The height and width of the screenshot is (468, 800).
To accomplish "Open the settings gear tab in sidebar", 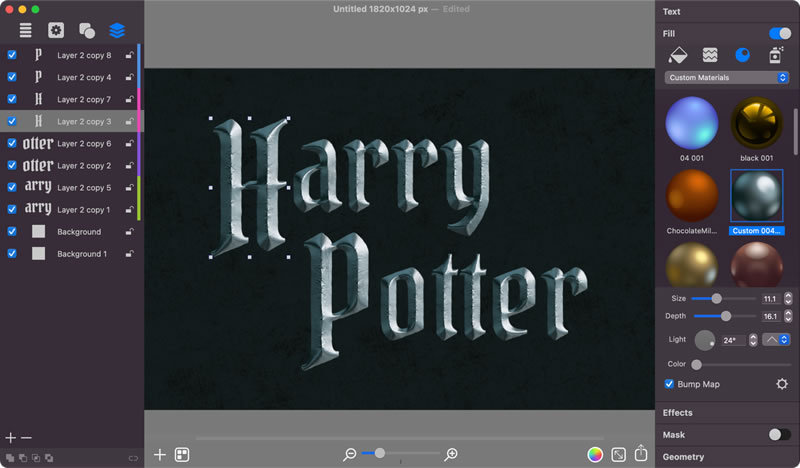I will point(56,31).
